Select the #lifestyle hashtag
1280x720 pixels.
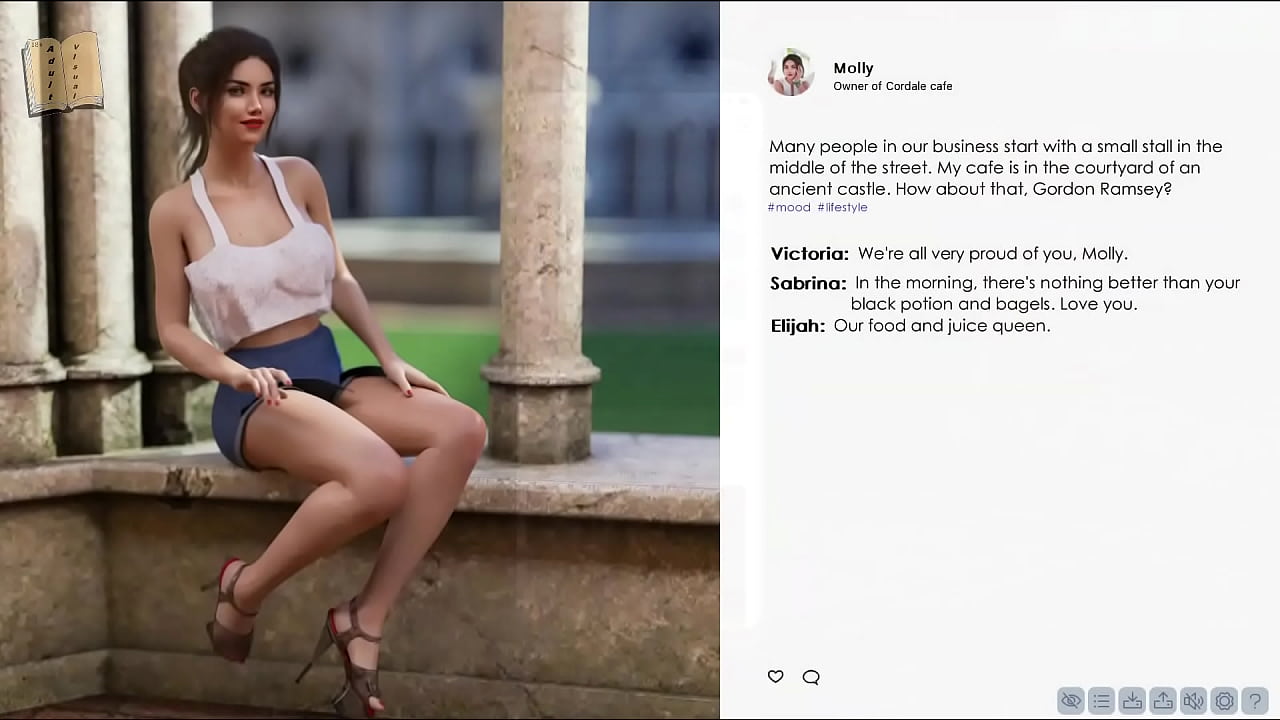point(842,207)
